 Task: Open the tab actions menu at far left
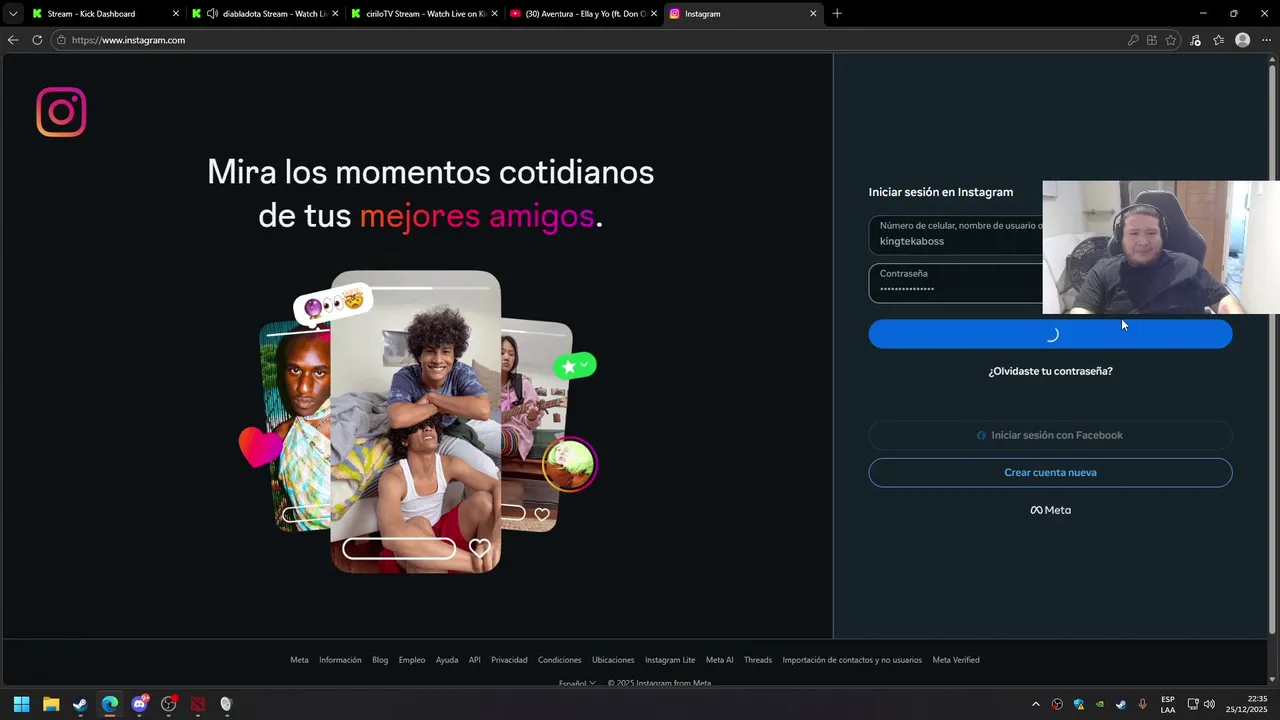[13, 14]
